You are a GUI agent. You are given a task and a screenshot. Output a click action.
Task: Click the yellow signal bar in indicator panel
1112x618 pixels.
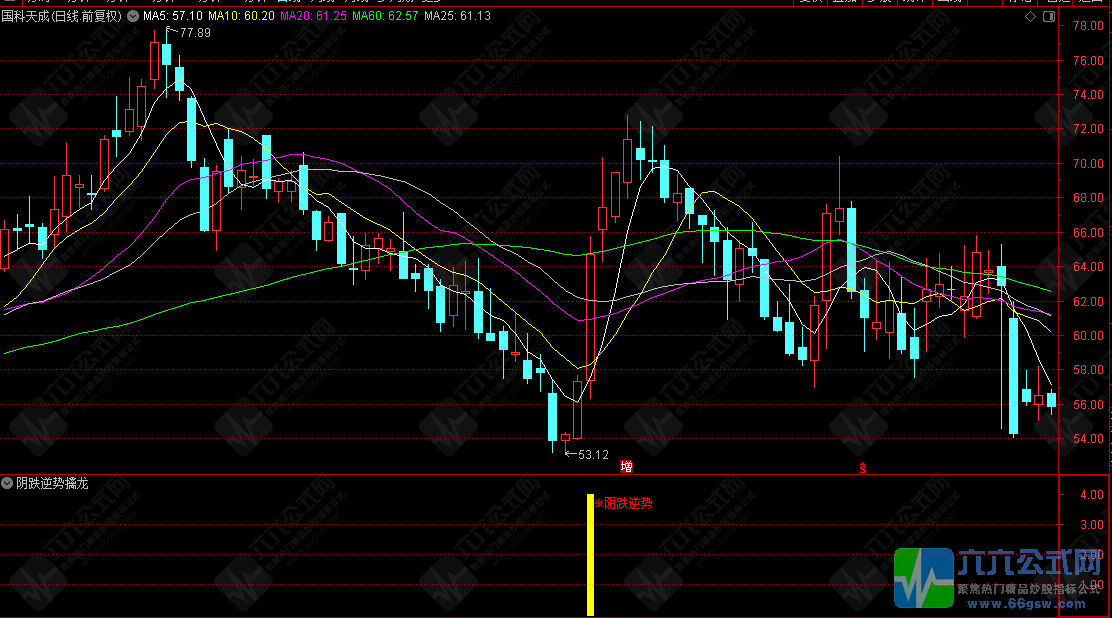pos(590,555)
